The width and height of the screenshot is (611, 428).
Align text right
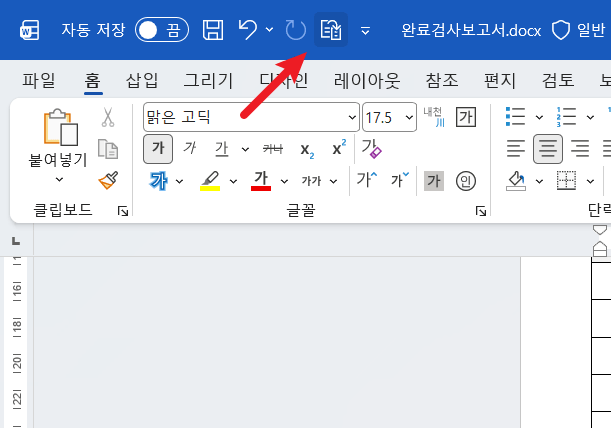click(x=580, y=149)
